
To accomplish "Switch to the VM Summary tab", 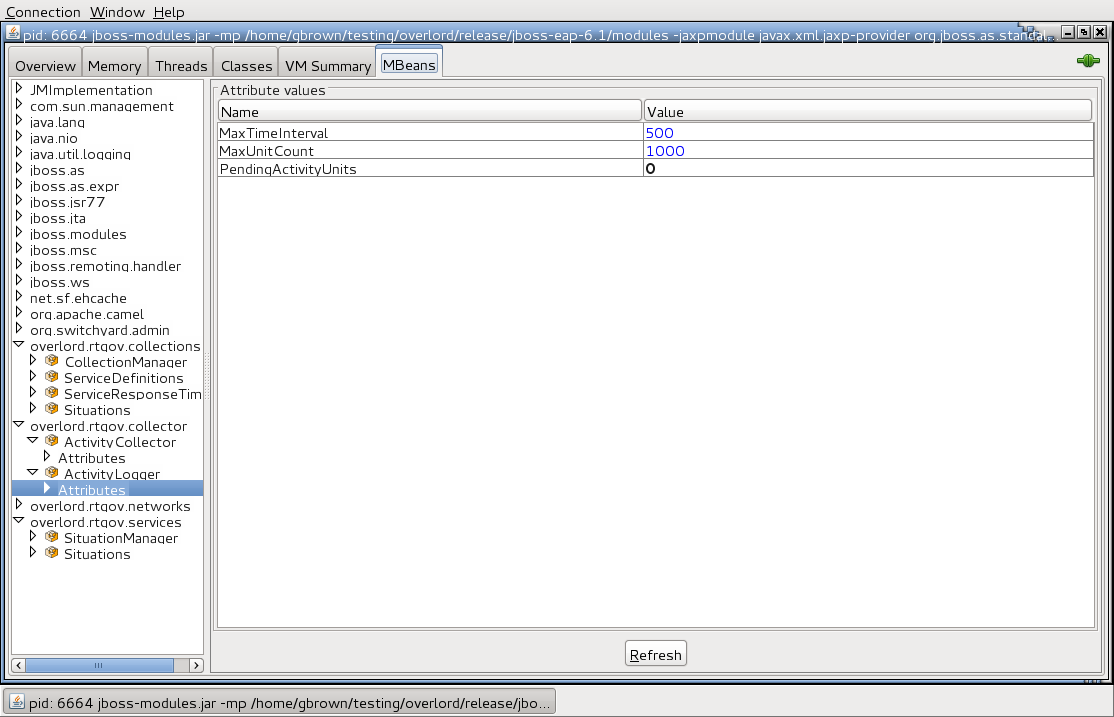I will 327,66.
